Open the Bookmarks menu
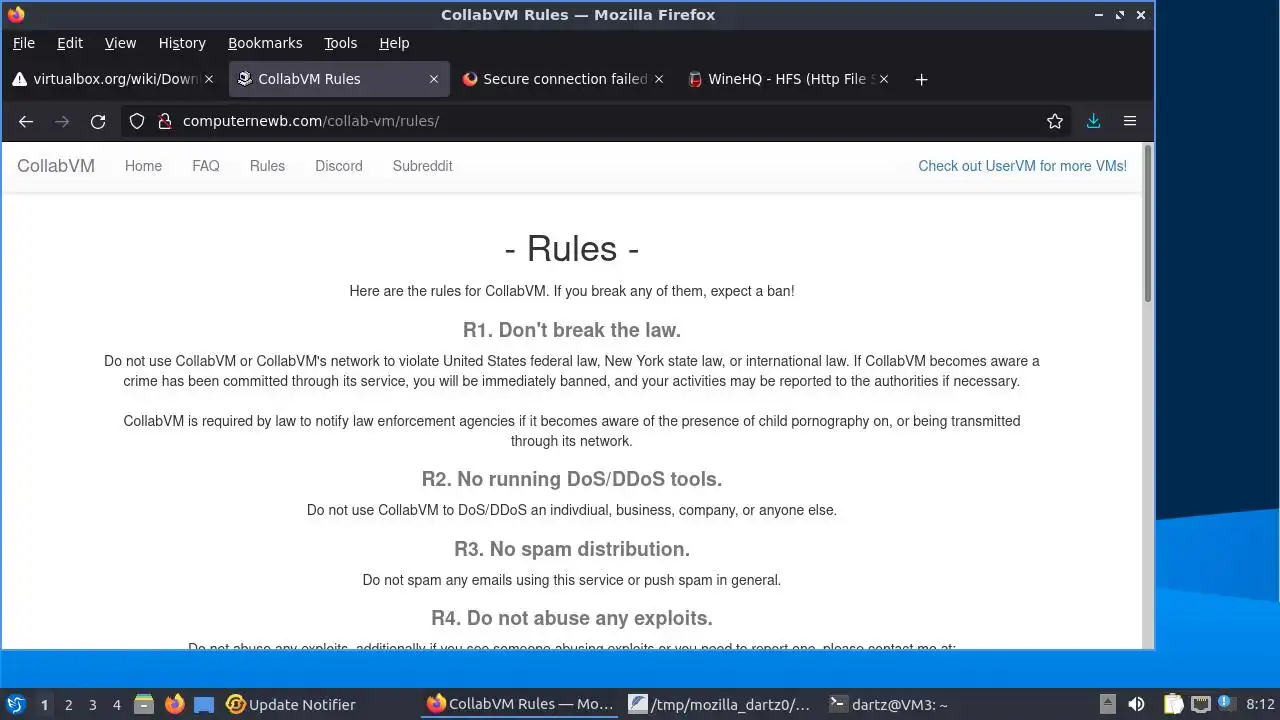Screen dimensions: 1280x720 (265, 43)
